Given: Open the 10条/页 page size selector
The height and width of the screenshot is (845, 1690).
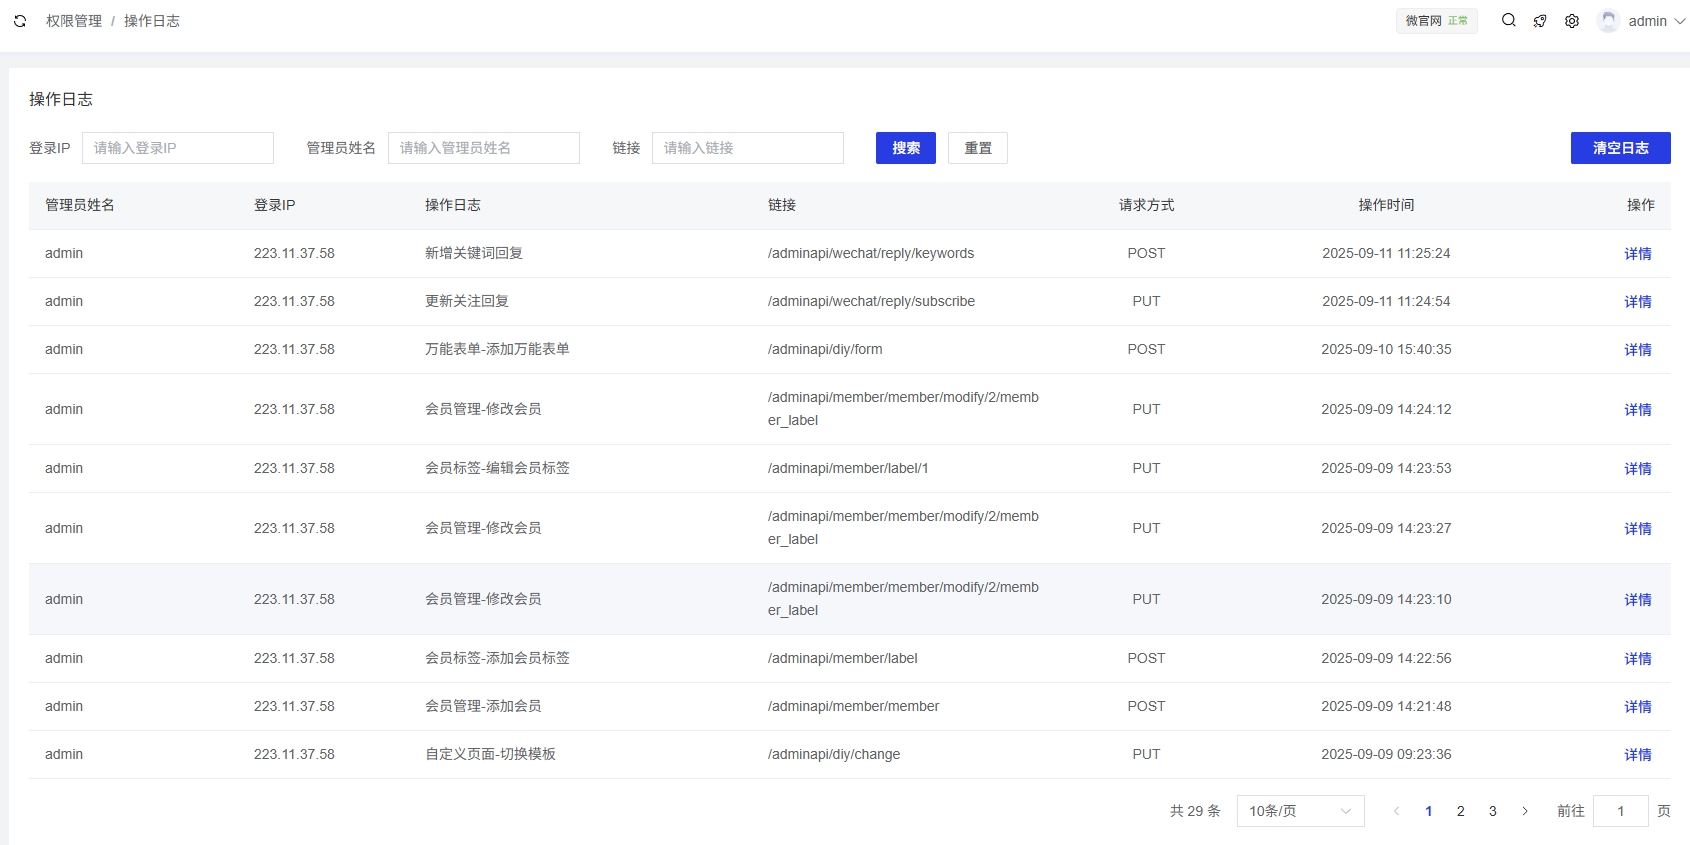Looking at the screenshot, I should pyautogui.click(x=1300, y=811).
